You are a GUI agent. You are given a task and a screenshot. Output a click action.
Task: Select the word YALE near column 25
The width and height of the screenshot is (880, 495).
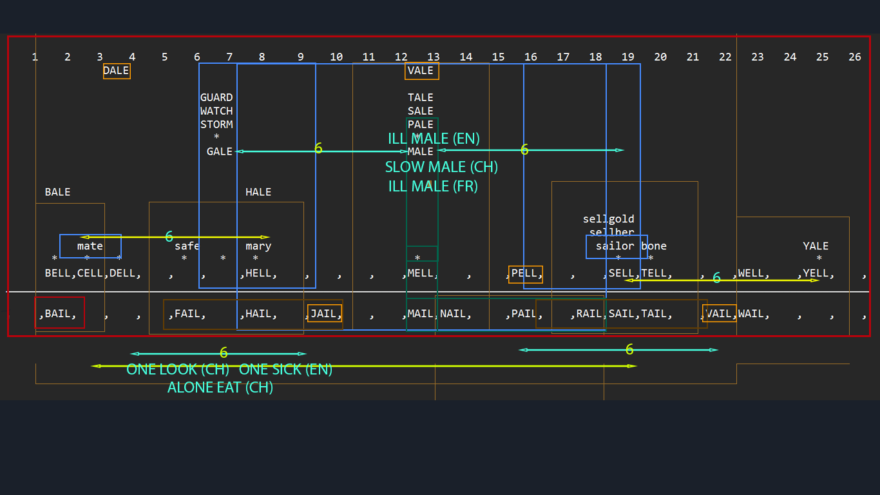point(816,246)
